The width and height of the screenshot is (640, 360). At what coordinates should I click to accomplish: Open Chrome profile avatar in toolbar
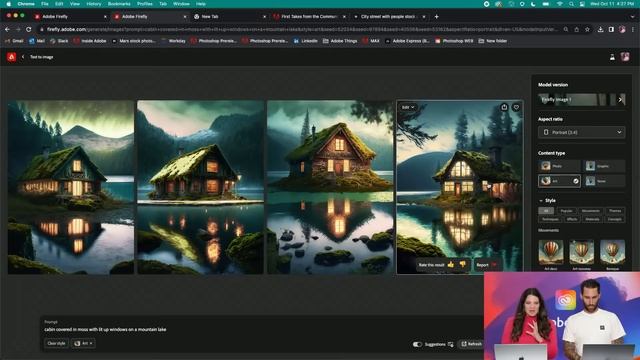click(x=622, y=29)
